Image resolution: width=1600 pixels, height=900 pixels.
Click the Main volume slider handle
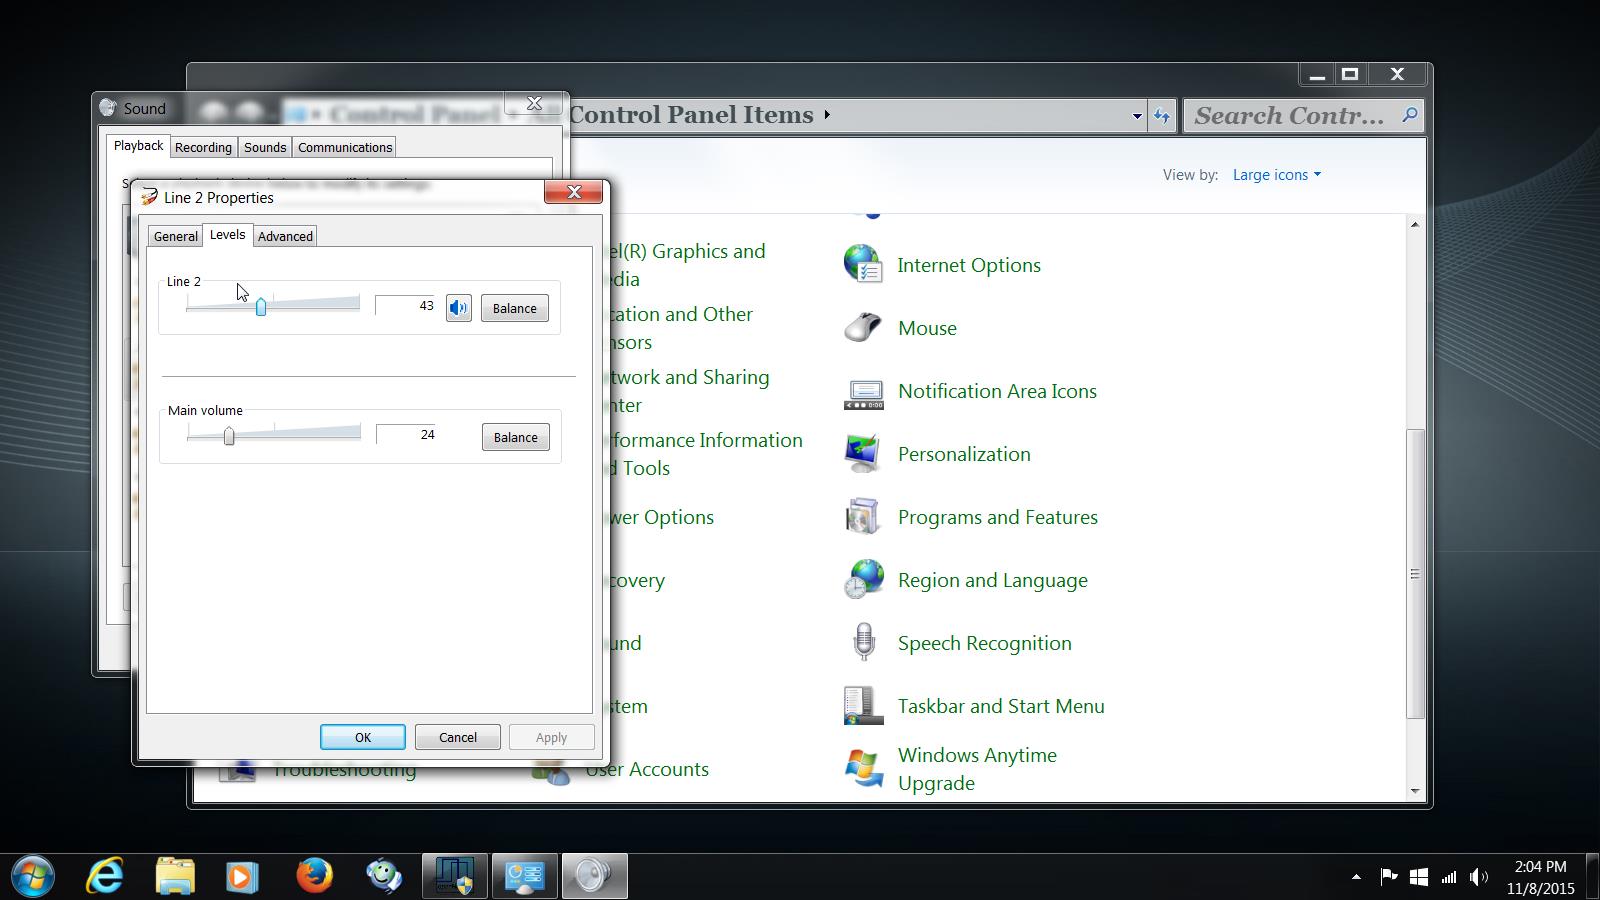(x=229, y=436)
